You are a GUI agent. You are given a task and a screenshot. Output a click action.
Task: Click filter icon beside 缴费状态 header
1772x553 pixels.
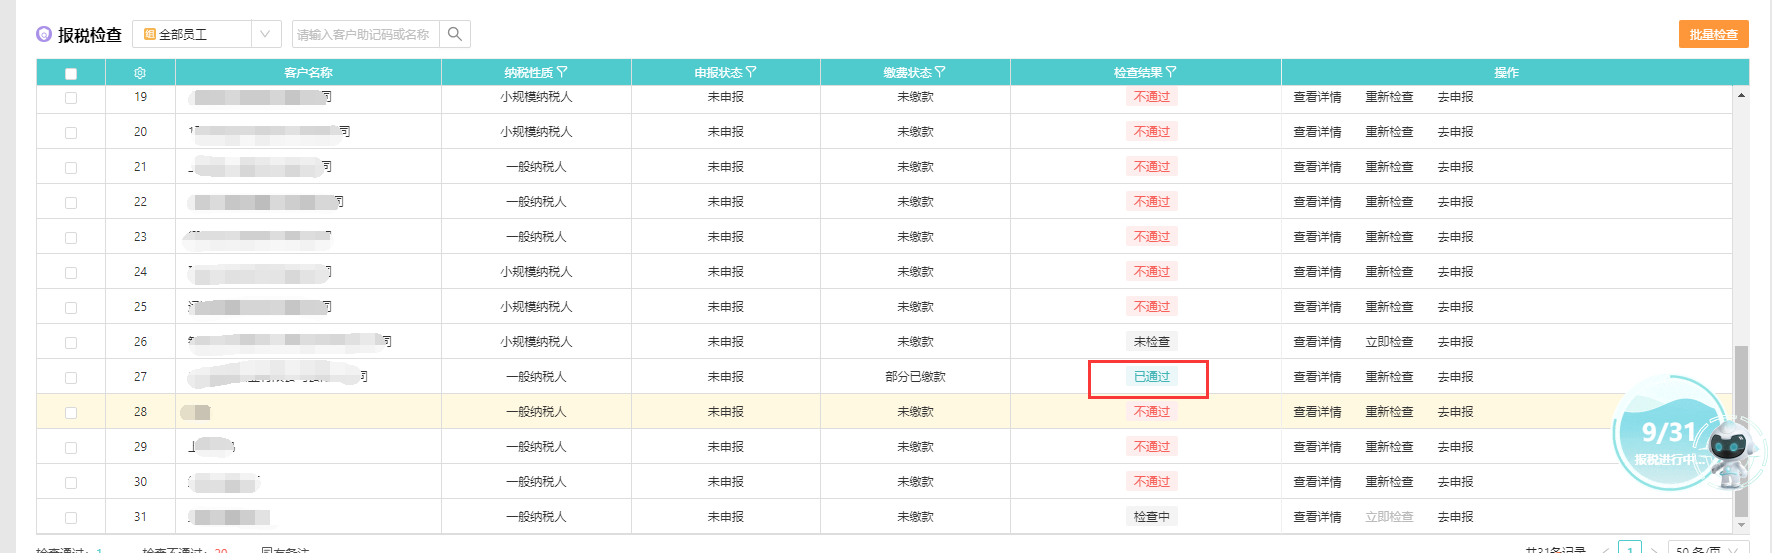(x=940, y=72)
